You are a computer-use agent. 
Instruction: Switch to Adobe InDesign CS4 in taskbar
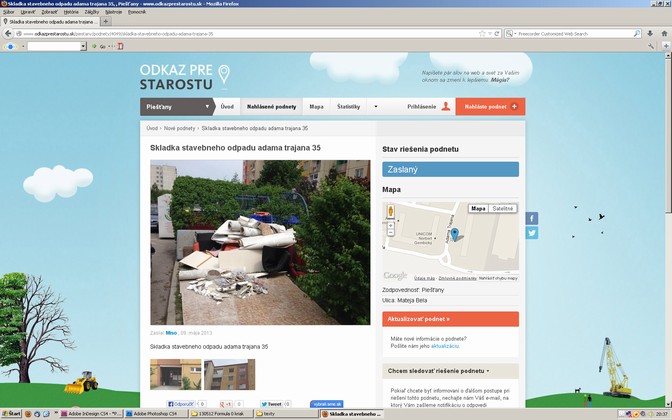pos(91,414)
